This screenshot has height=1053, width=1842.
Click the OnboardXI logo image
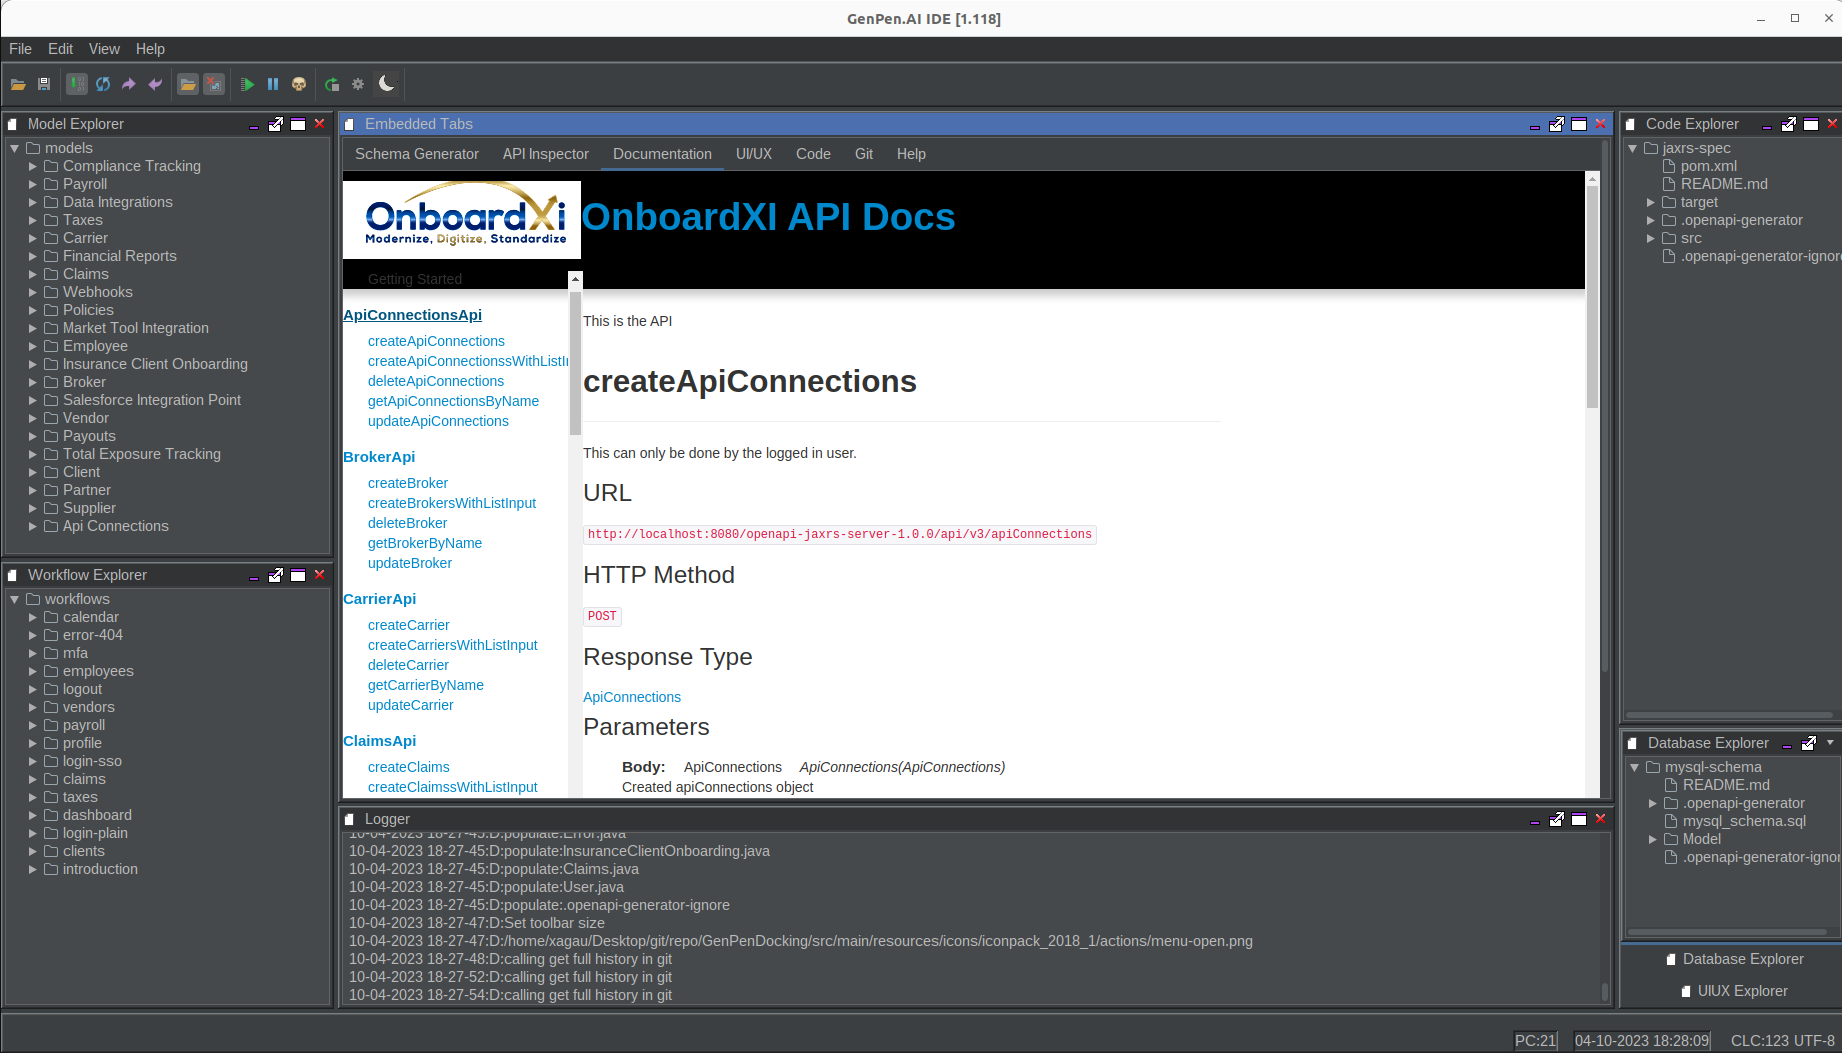click(x=462, y=219)
